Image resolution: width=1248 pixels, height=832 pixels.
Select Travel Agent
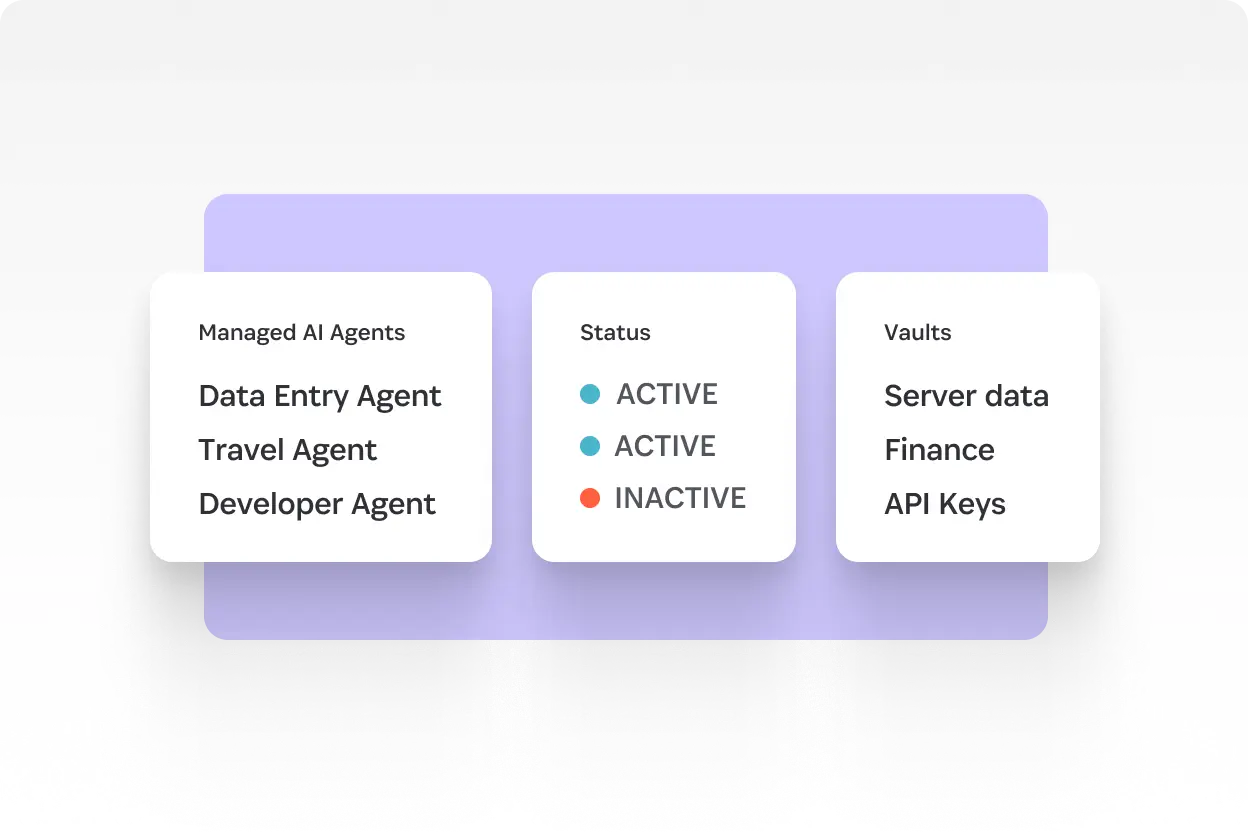[x=288, y=450]
